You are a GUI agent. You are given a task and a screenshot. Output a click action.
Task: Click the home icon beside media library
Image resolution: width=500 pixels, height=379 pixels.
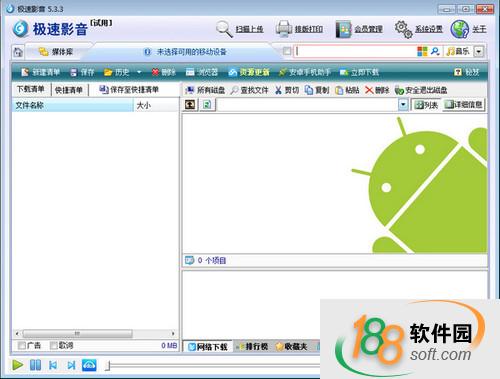[18, 52]
